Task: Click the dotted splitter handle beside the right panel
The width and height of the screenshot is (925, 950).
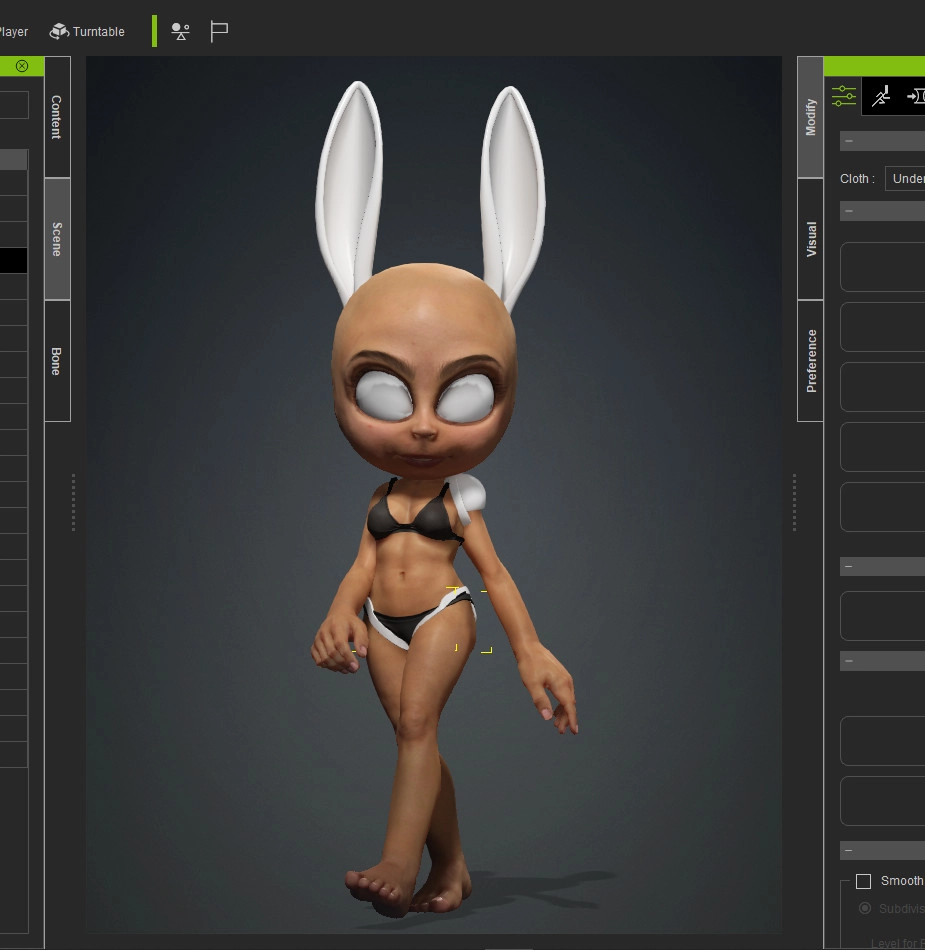Action: tap(794, 502)
